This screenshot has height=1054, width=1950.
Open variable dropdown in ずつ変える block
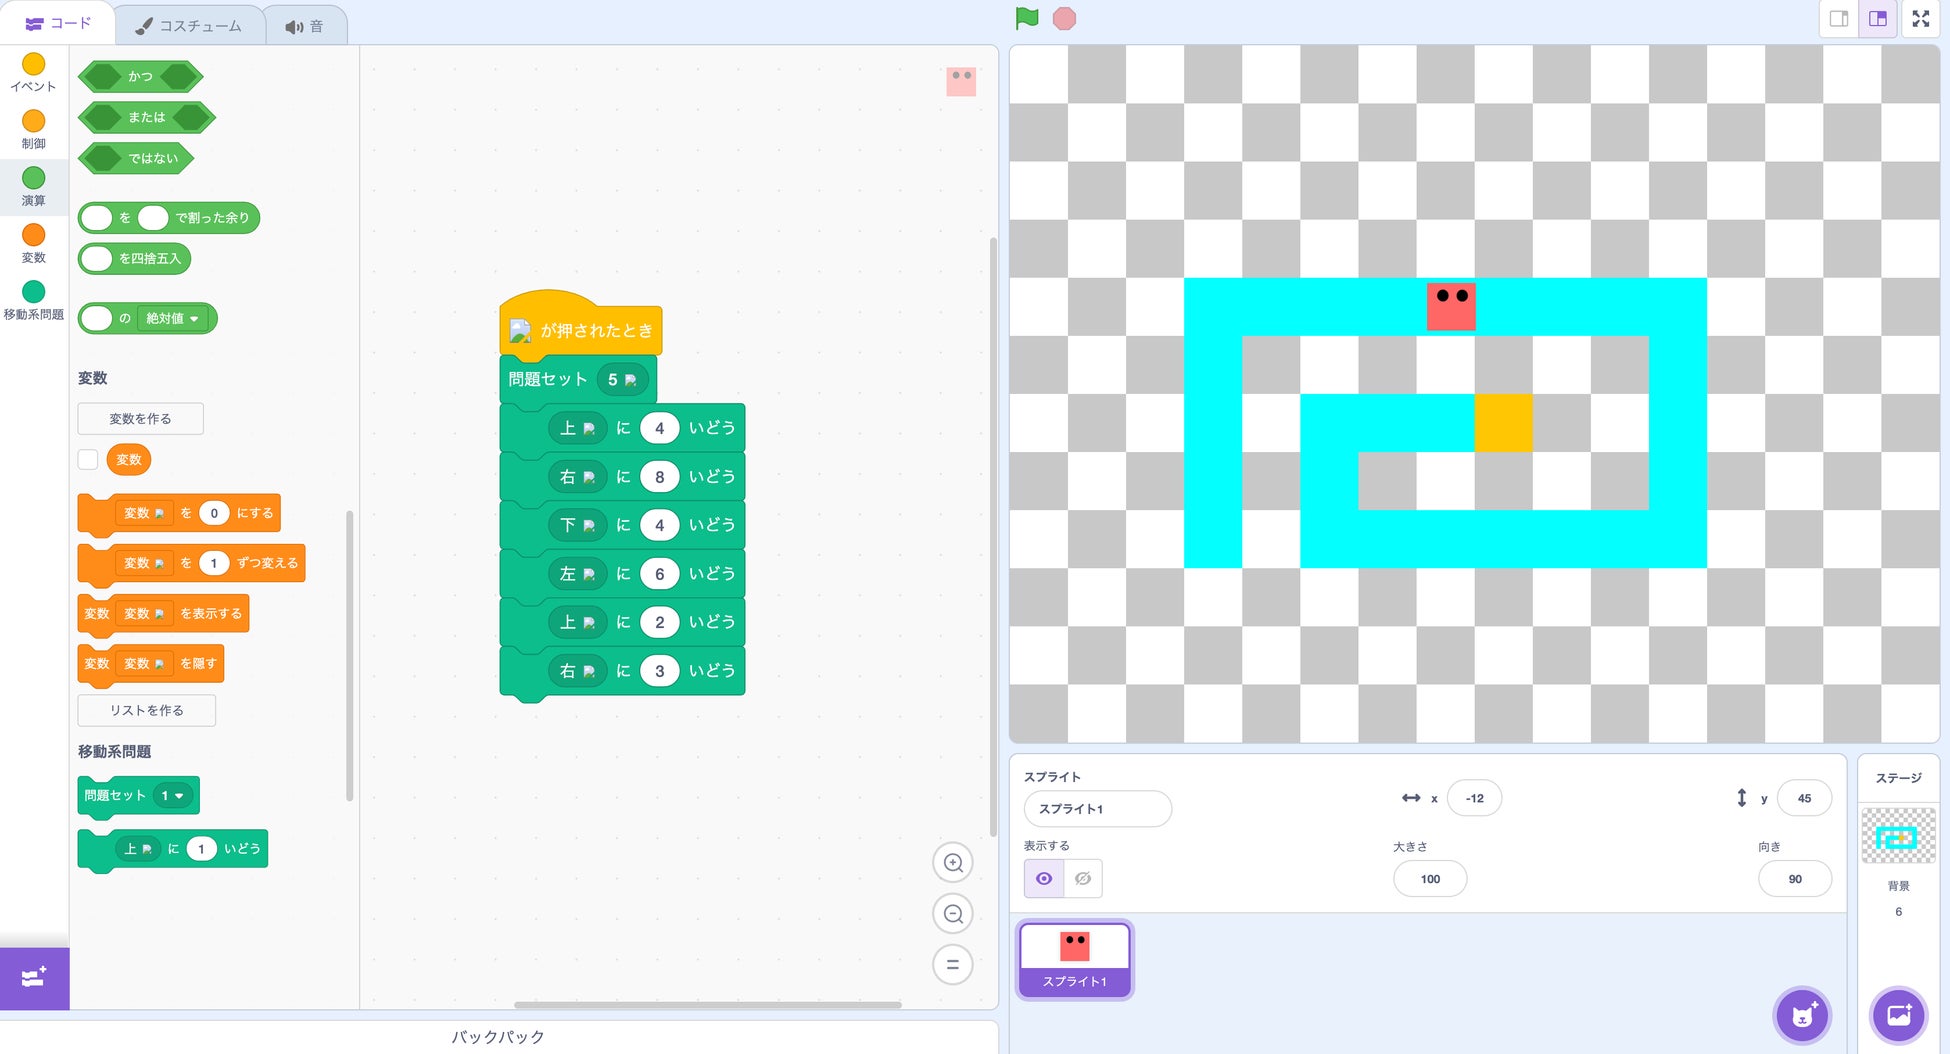(144, 563)
